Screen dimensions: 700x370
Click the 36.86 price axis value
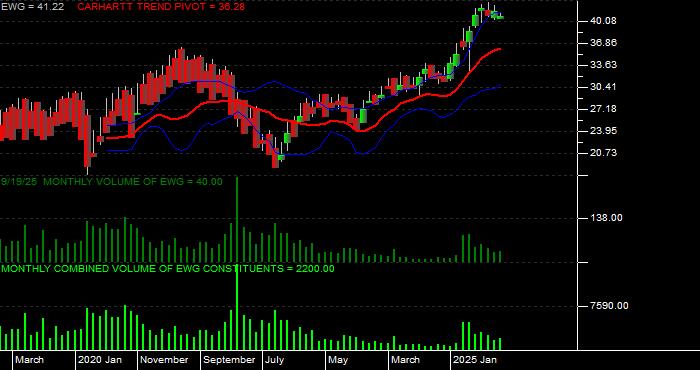(604, 43)
